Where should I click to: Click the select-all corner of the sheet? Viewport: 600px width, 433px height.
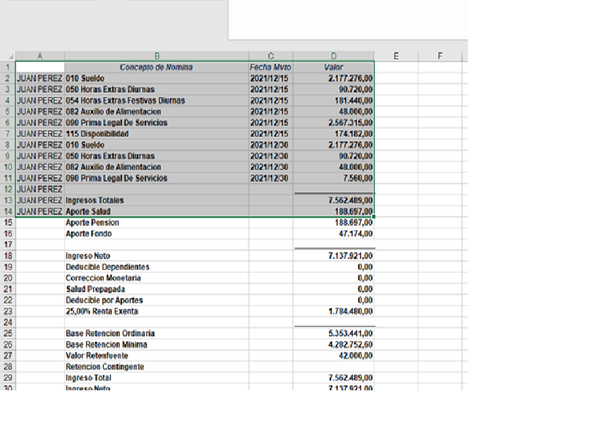[x=8, y=56]
